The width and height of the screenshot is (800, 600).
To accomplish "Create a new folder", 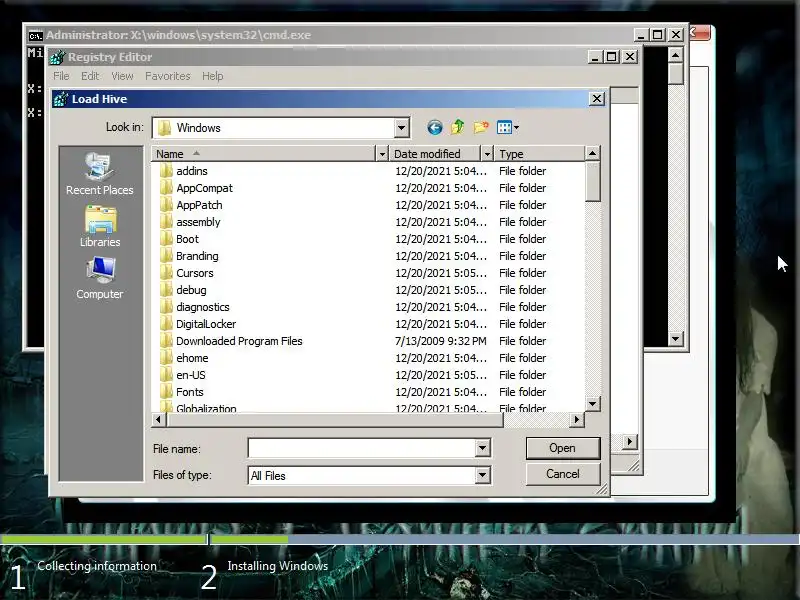I will (x=481, y=127).
